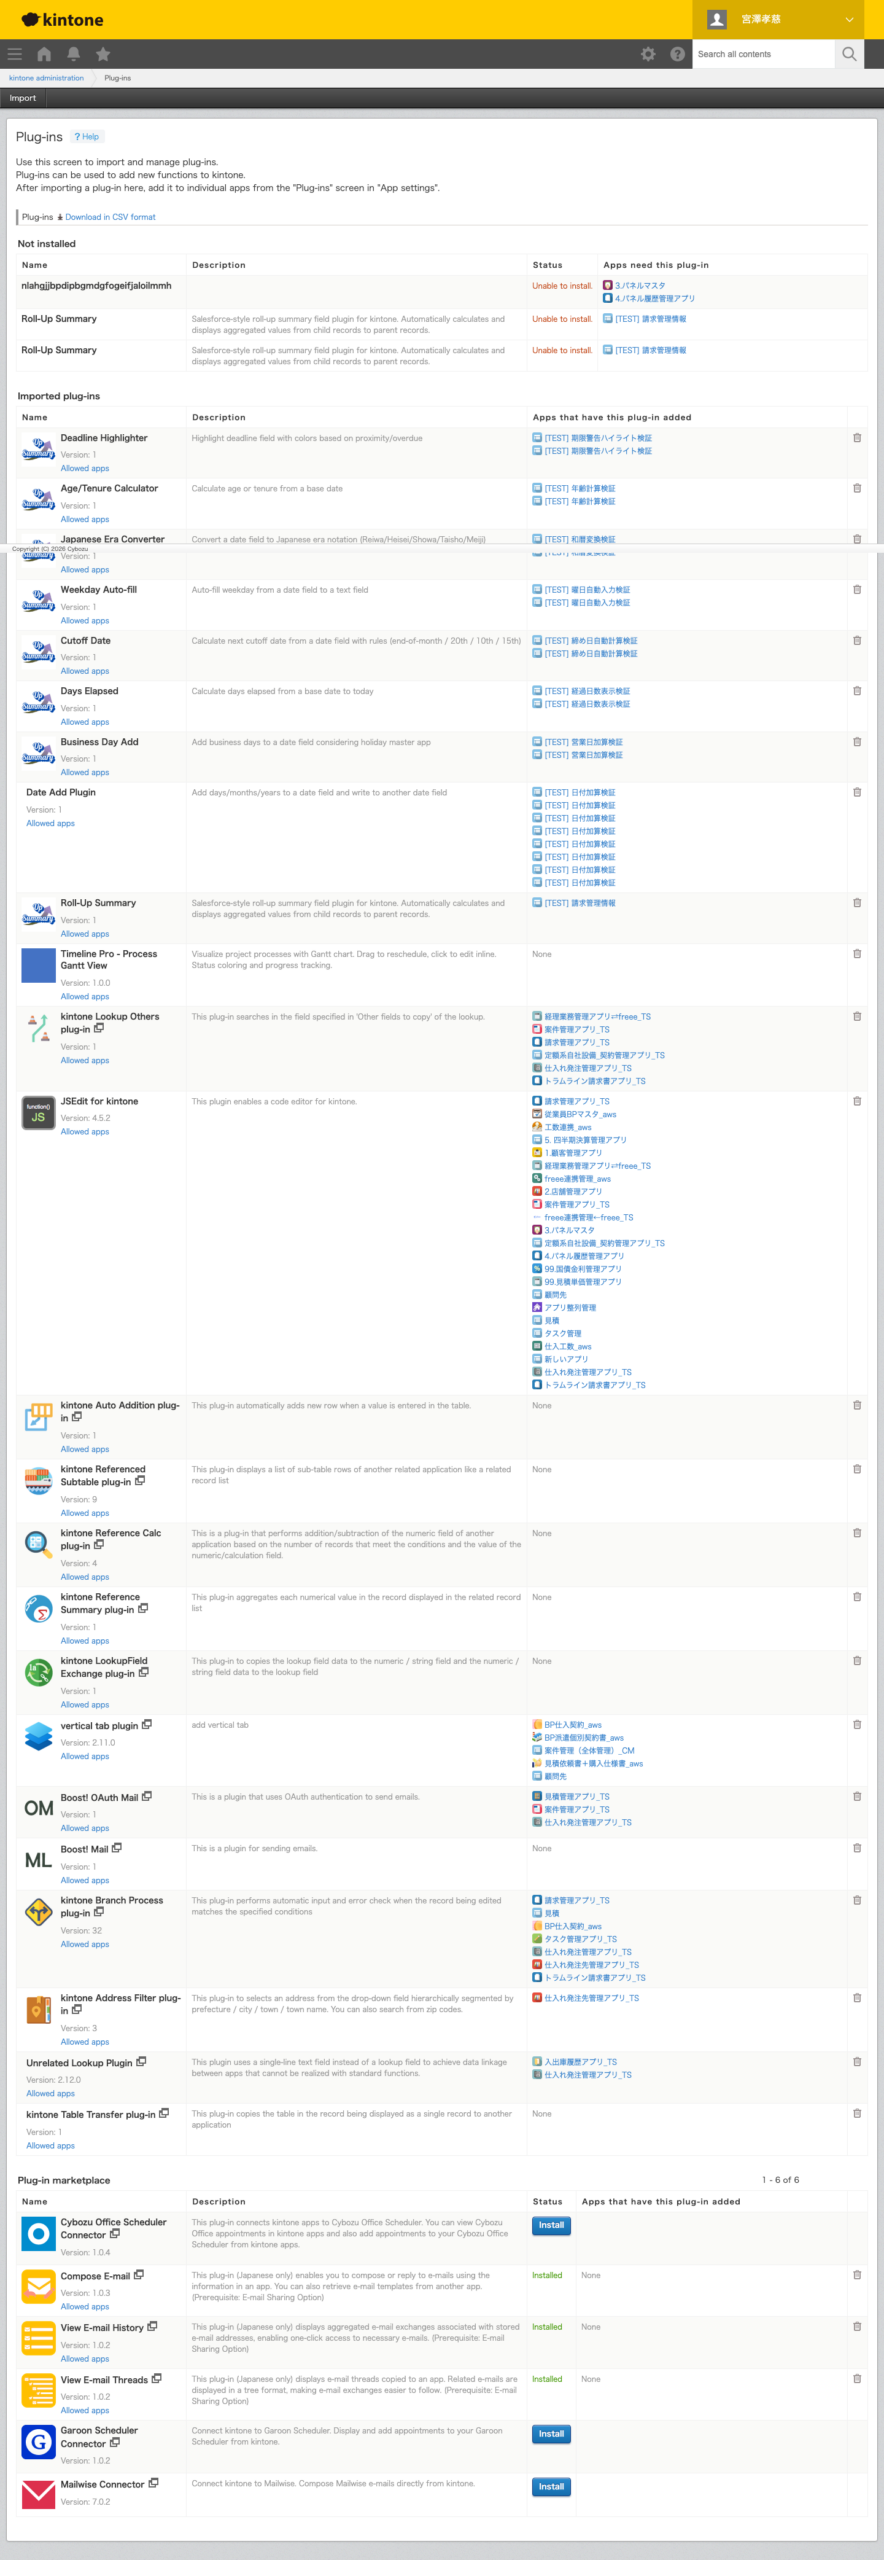Open the notifications bell icon

(x=73, y=54)
